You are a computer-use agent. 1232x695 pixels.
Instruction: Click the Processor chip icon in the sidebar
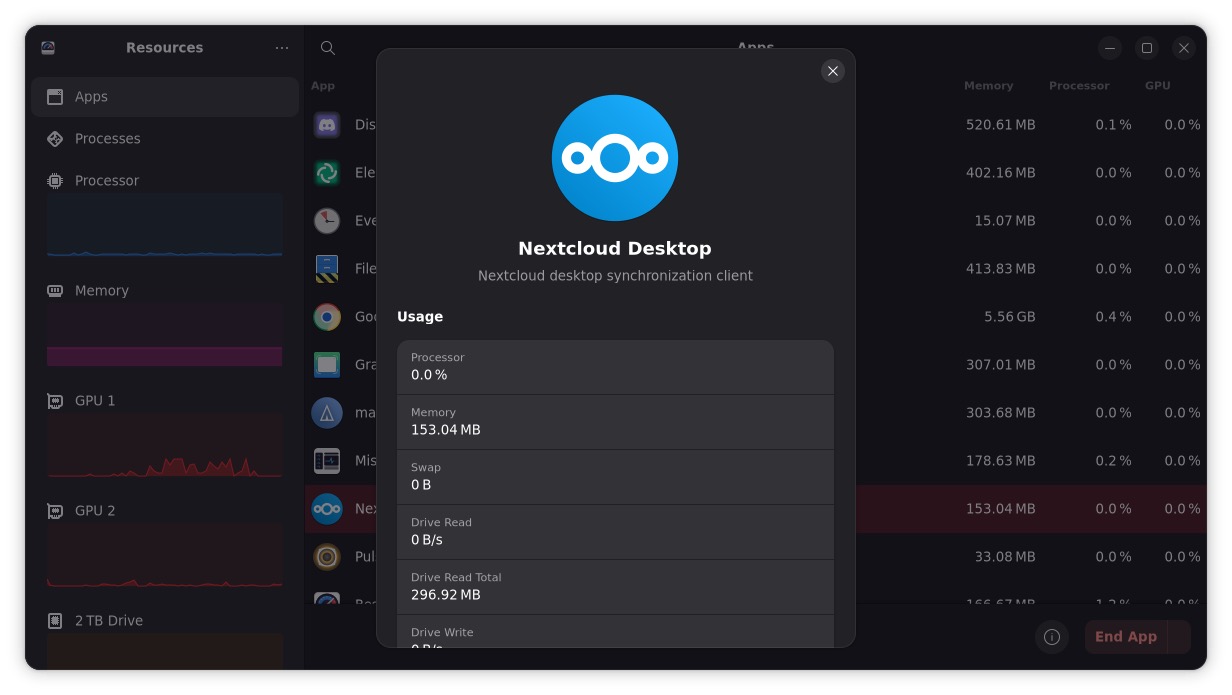click(54, 180)
